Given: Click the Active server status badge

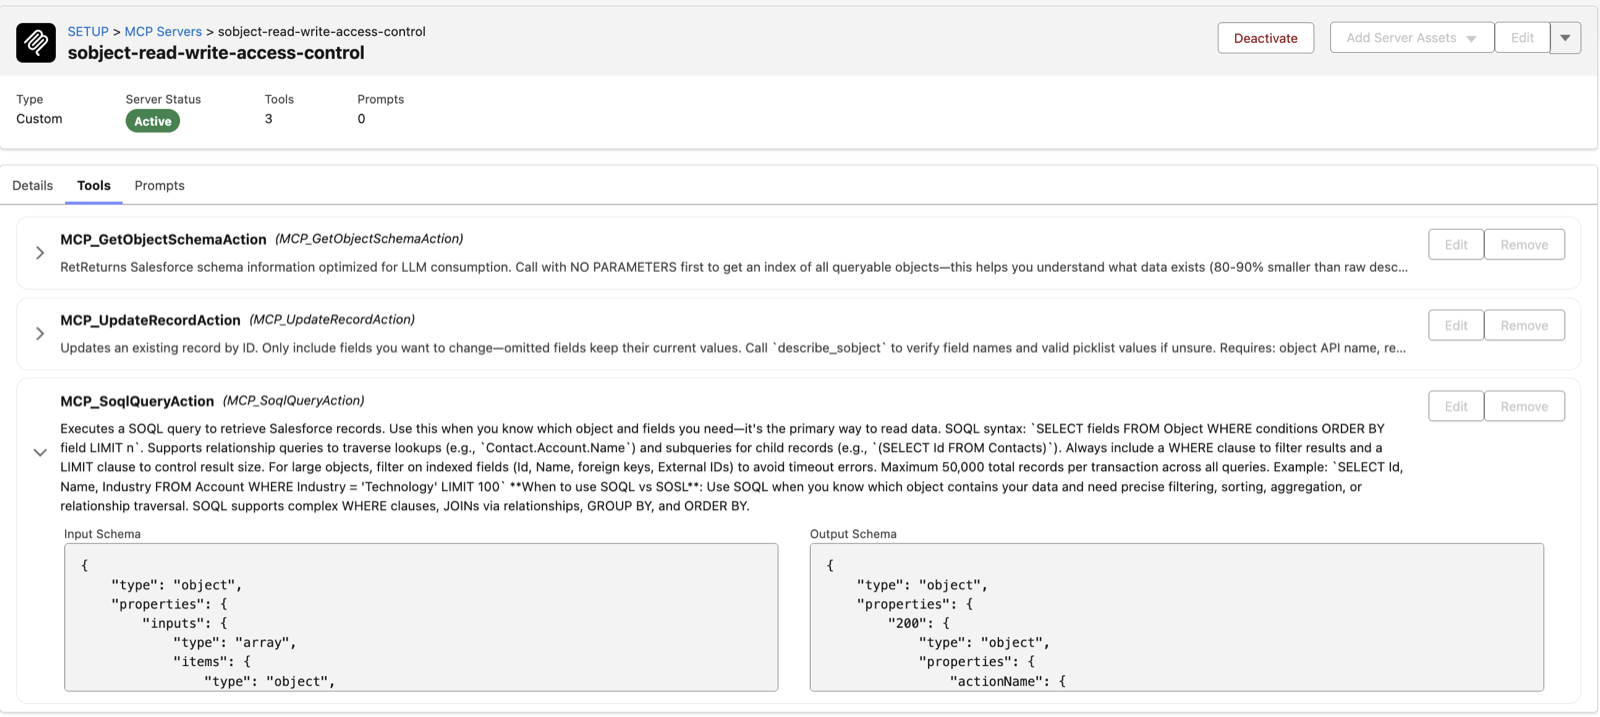Looking at the screenshot, I should [153, 121].
